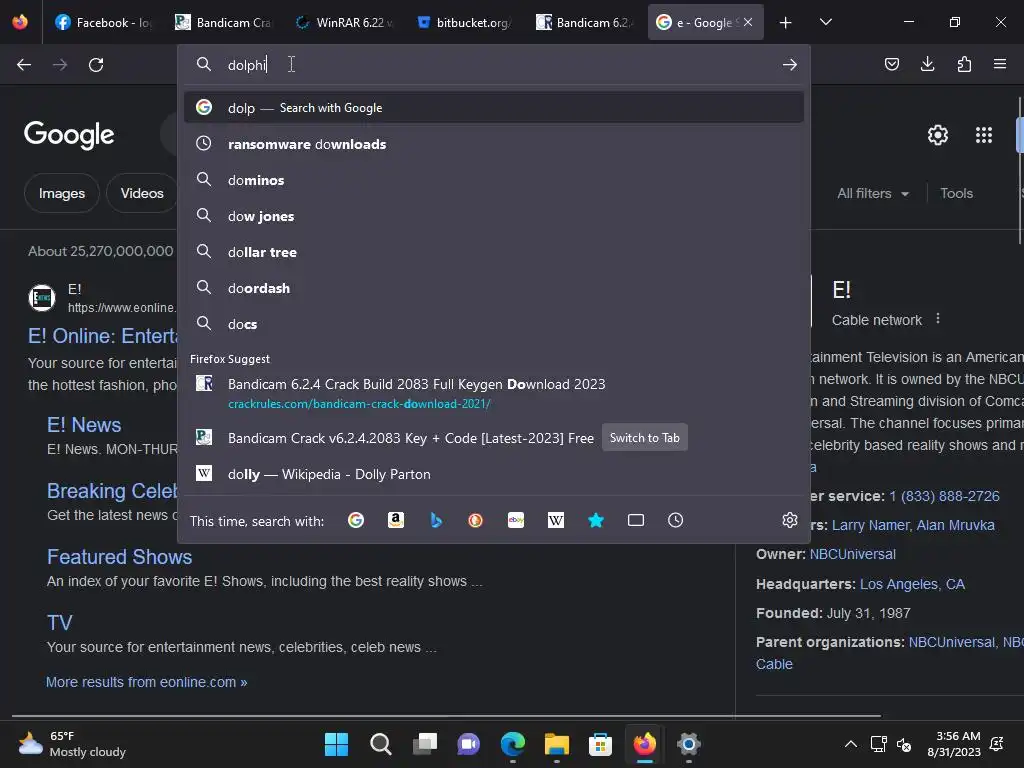
Task: Search this time with DuckDuckGo icon
Action: click(475, 520)
